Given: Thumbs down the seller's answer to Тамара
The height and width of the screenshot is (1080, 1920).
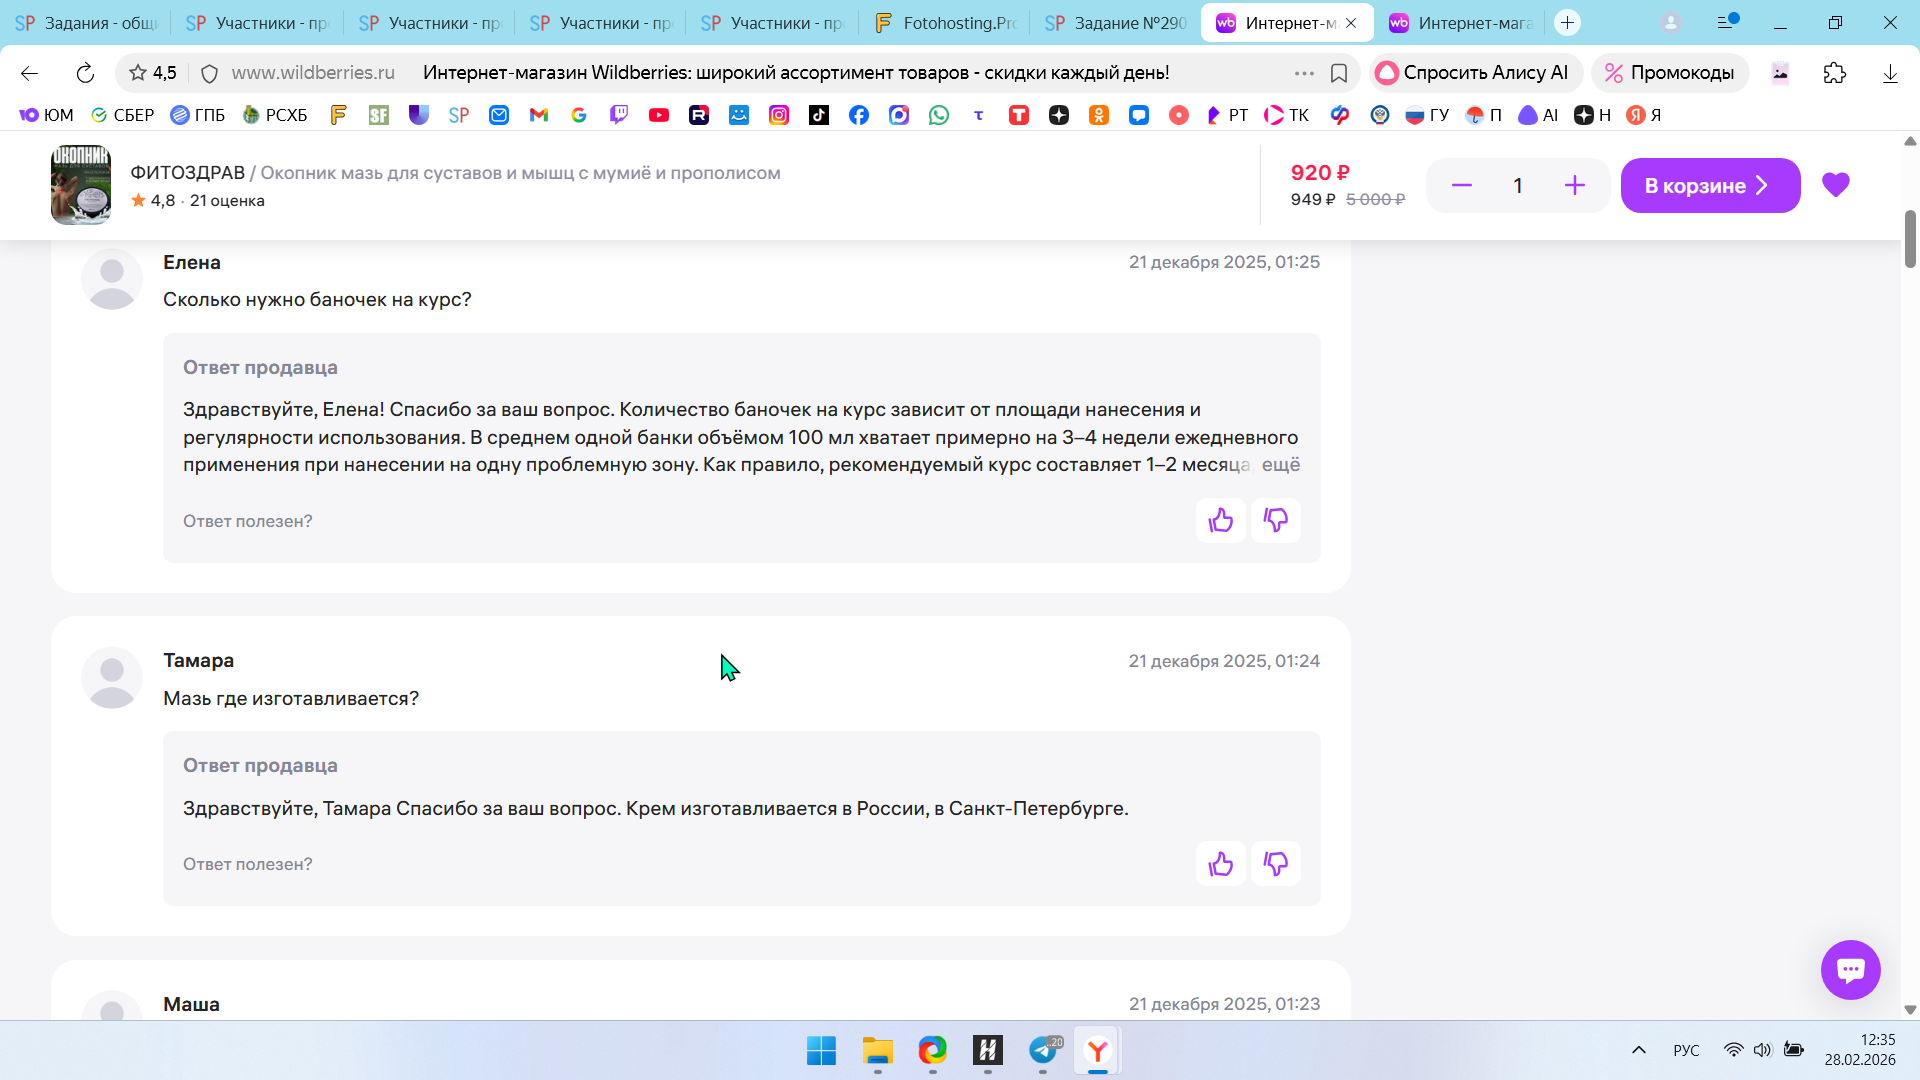Looking at the screenshot, I should click(x=1275, y=864).
